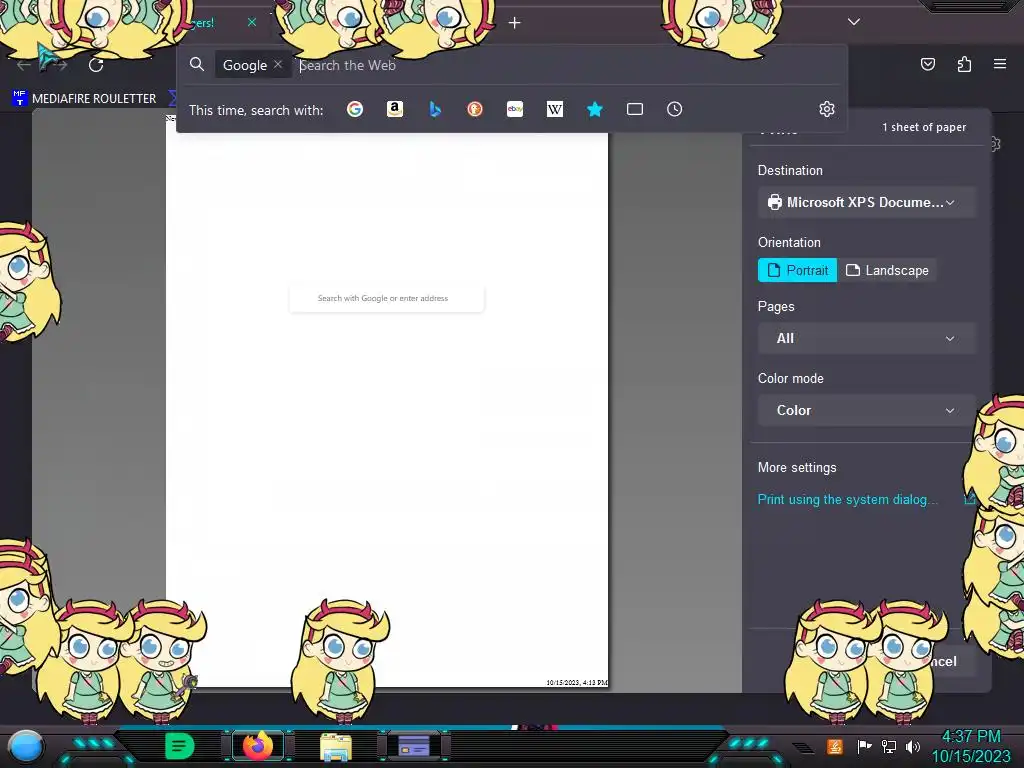Viewport: 1024px width, 768px height.
Task: Open the taskbar clock showing 4:37 PM
Action: point(971,746)
